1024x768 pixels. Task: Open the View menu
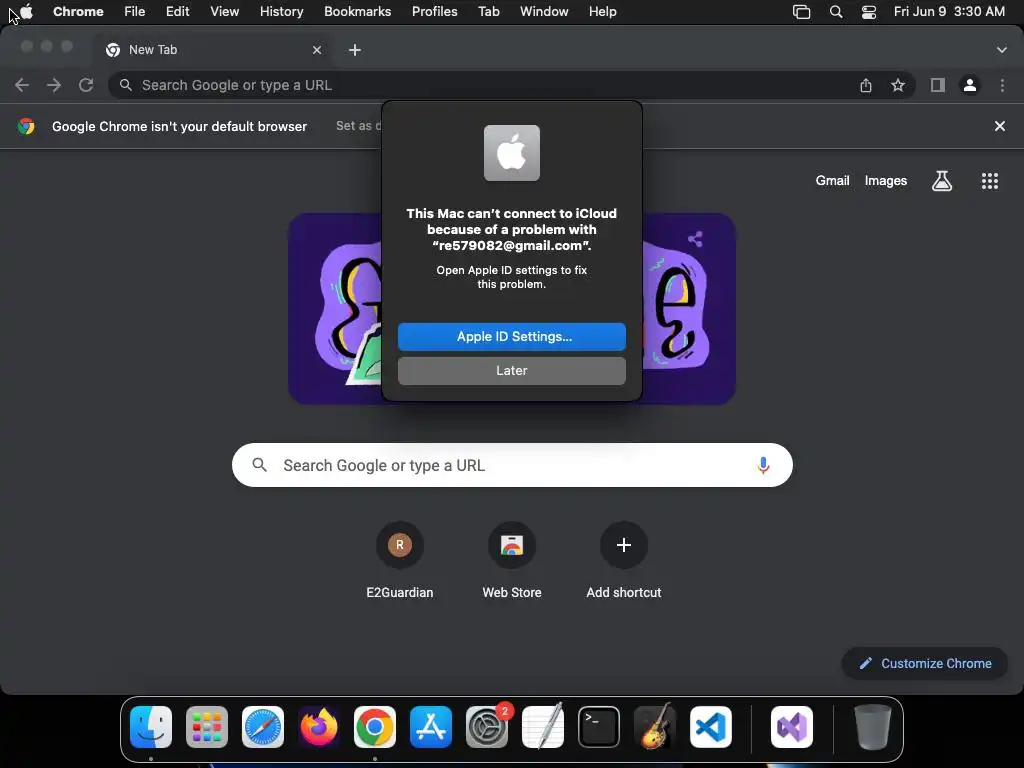click(x=225, y=12)
